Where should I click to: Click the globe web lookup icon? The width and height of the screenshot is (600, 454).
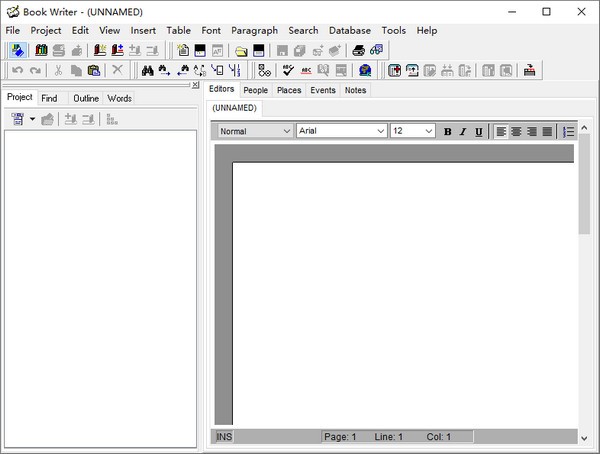pos(365,70)
